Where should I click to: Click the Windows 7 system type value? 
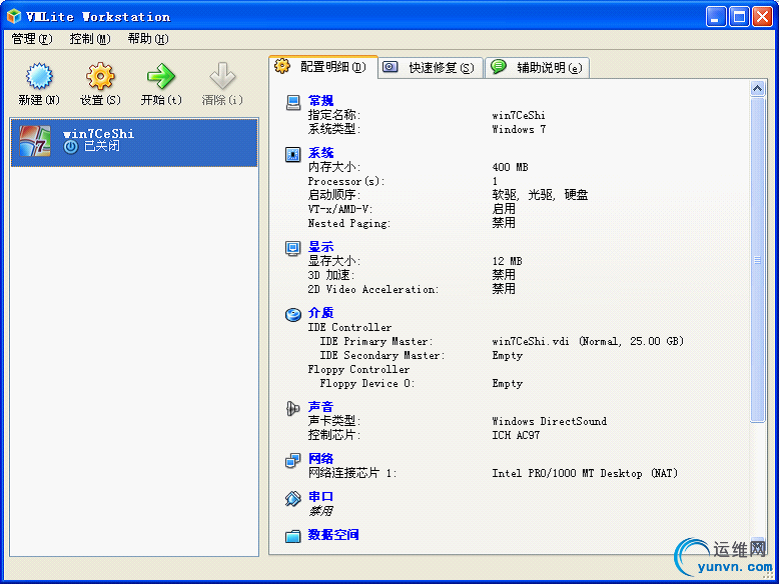(519, 129)
